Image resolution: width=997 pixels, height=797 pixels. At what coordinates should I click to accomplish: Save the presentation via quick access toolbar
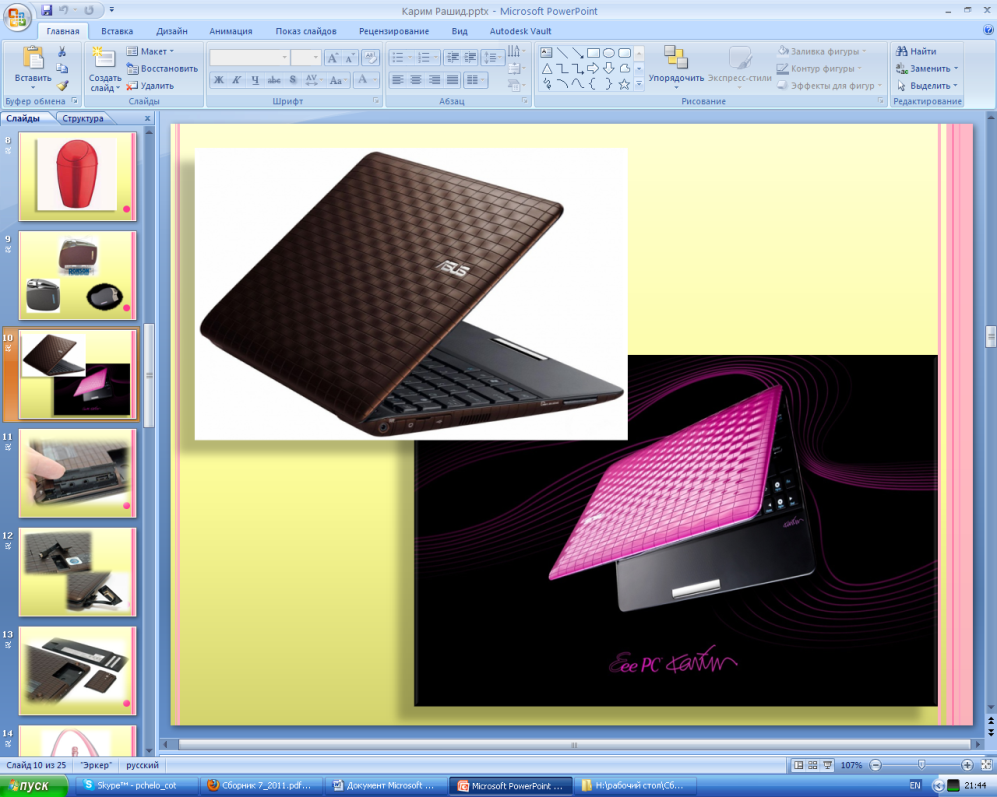(46, 10)
